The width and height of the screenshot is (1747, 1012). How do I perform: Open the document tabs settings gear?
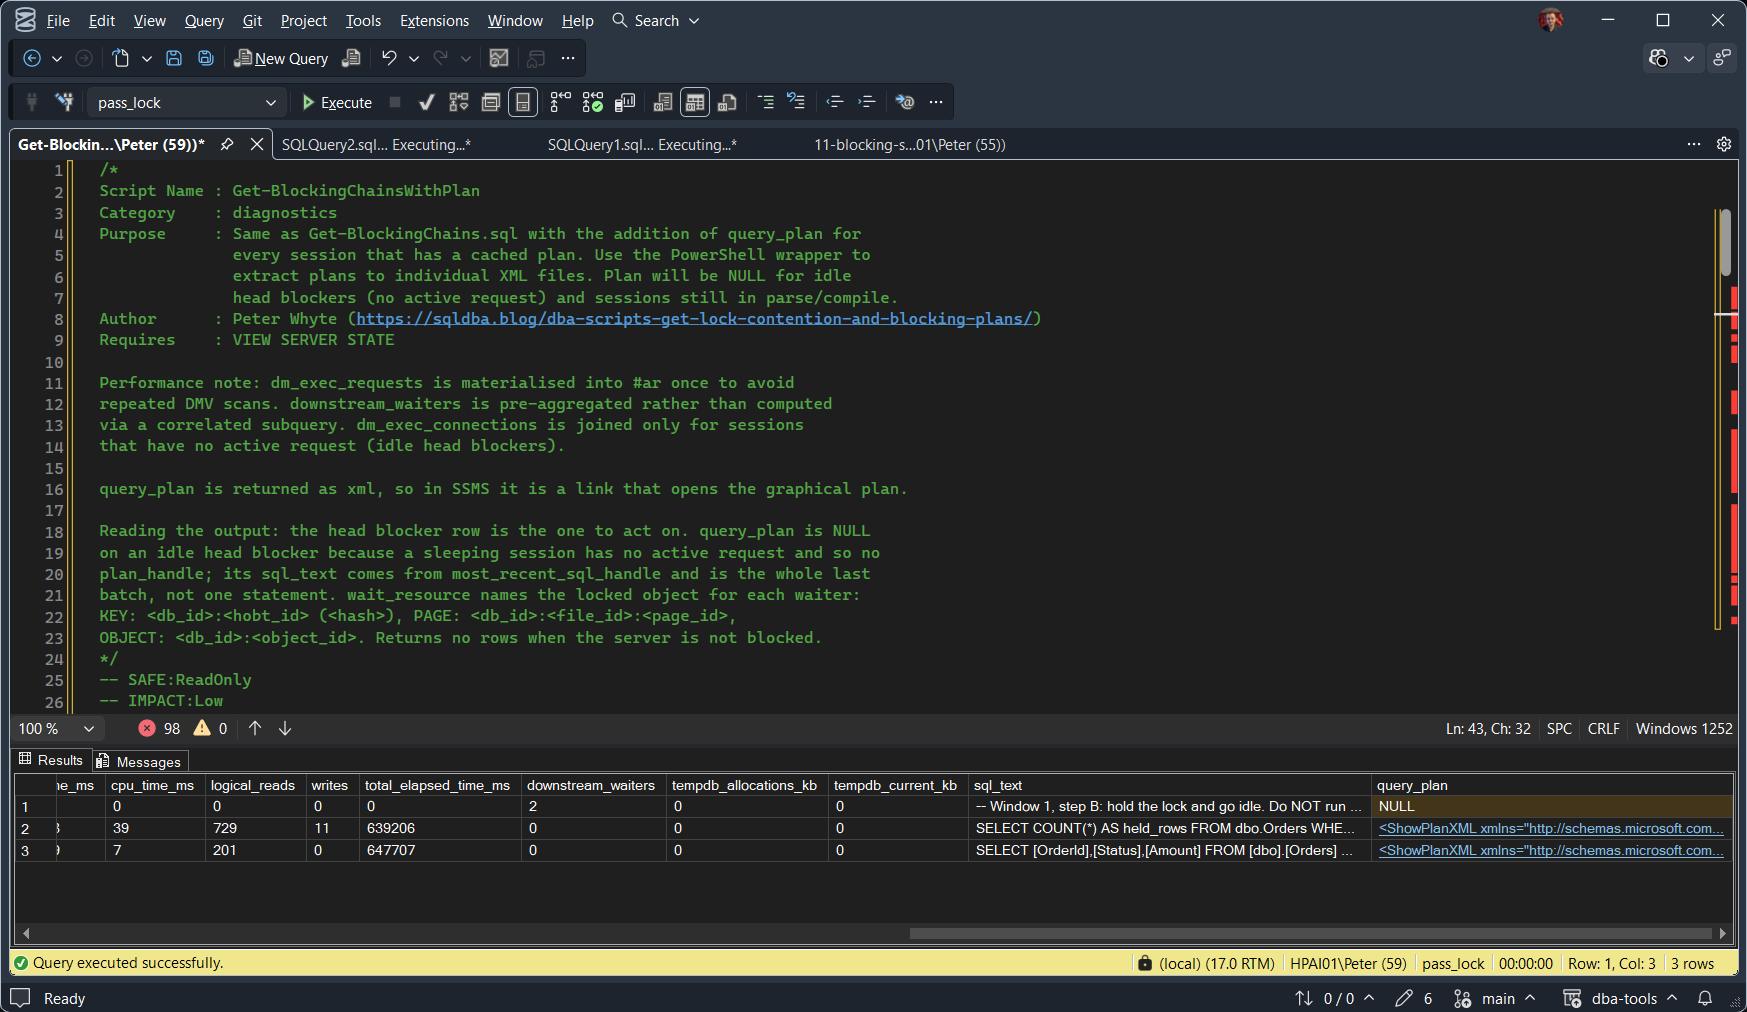[x=1724, y=144]
